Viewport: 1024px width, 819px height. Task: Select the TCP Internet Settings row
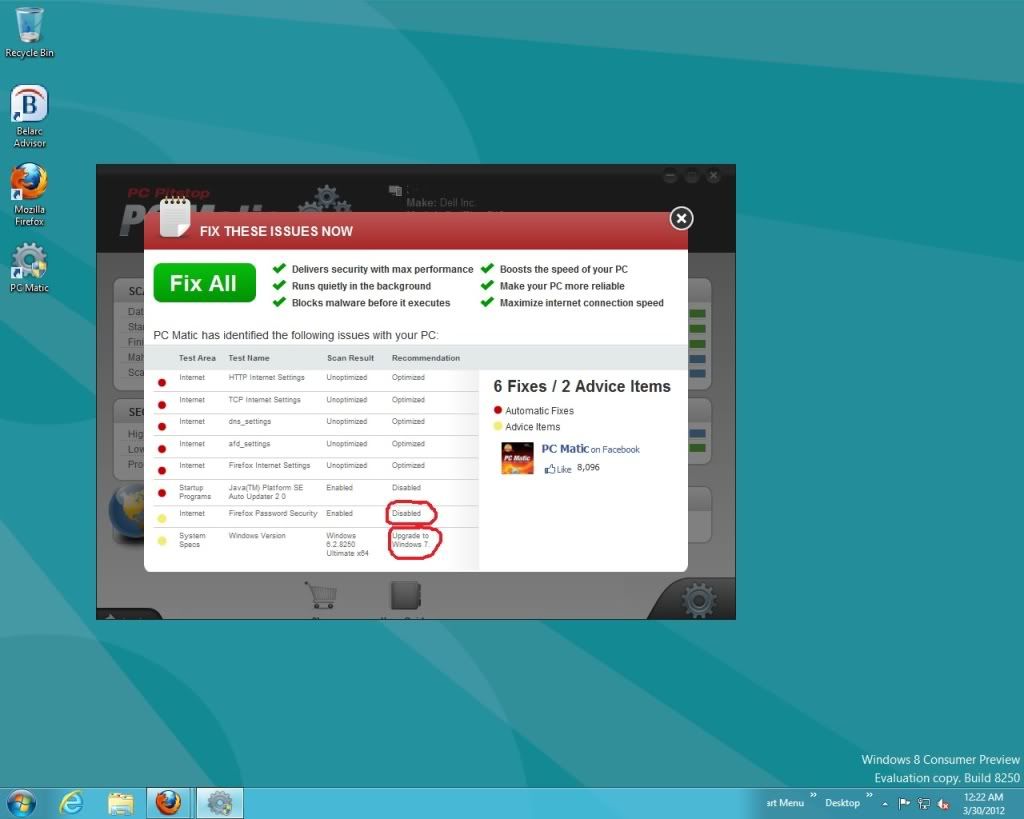316,403
